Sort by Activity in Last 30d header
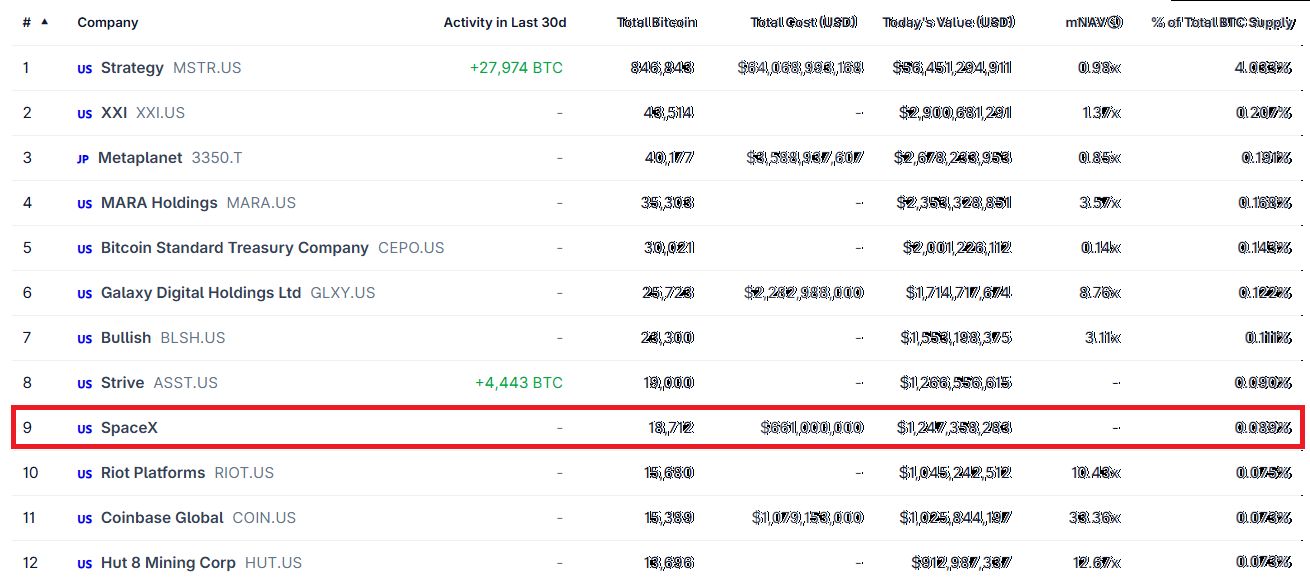Screen dimensions: 1310x585 click(505, 22)
